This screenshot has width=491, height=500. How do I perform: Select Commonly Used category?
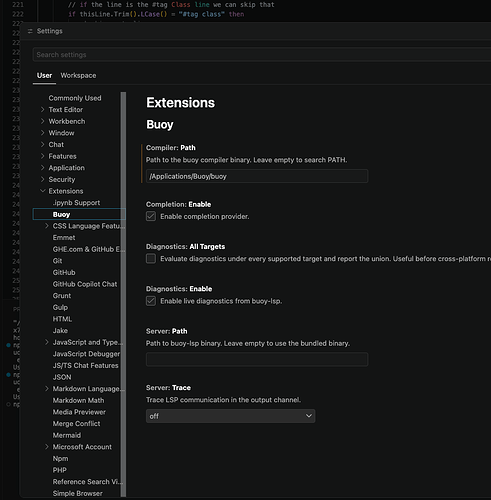75,98
